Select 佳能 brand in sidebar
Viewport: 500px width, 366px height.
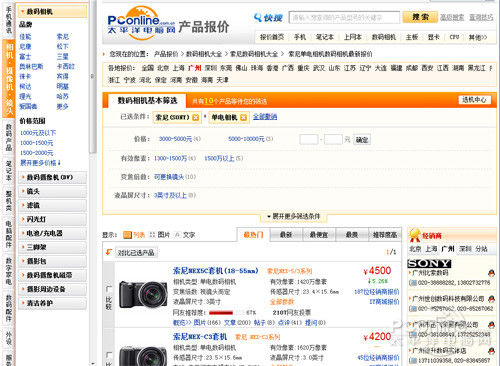(25, 37)
